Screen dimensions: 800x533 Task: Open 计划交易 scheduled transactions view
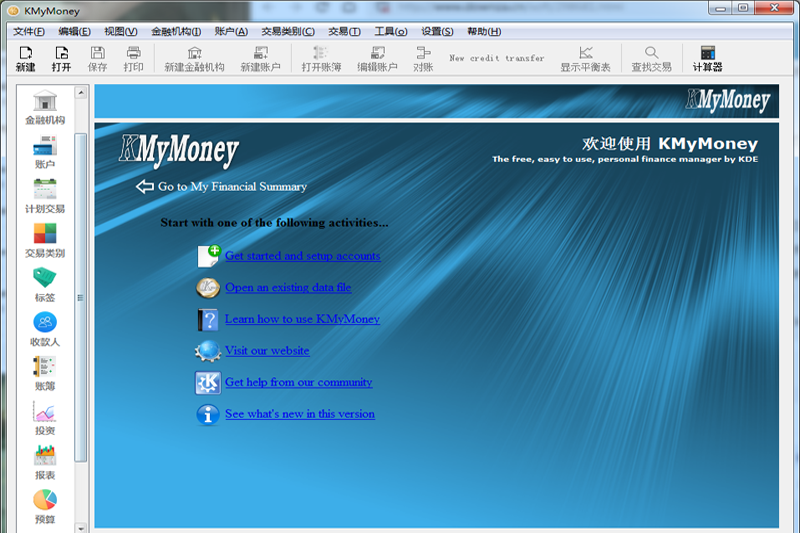point(45,194)
